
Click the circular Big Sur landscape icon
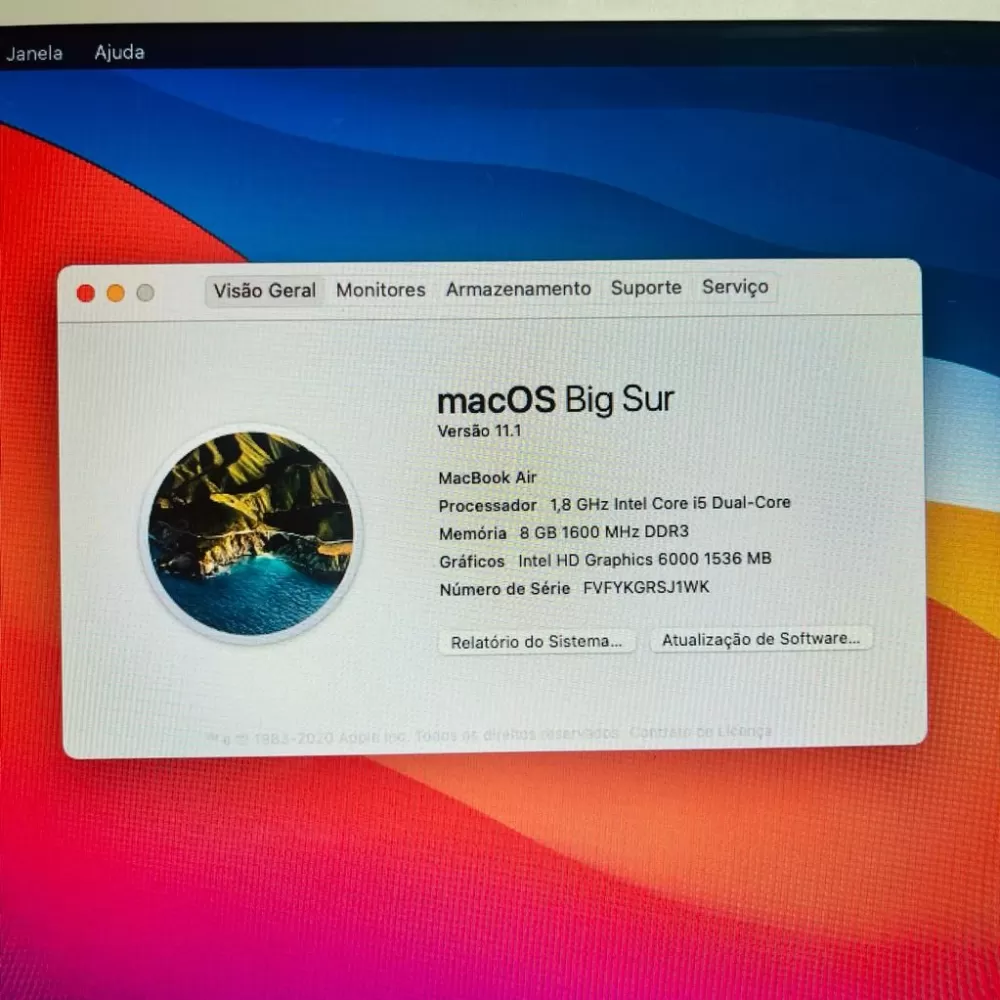251,534
